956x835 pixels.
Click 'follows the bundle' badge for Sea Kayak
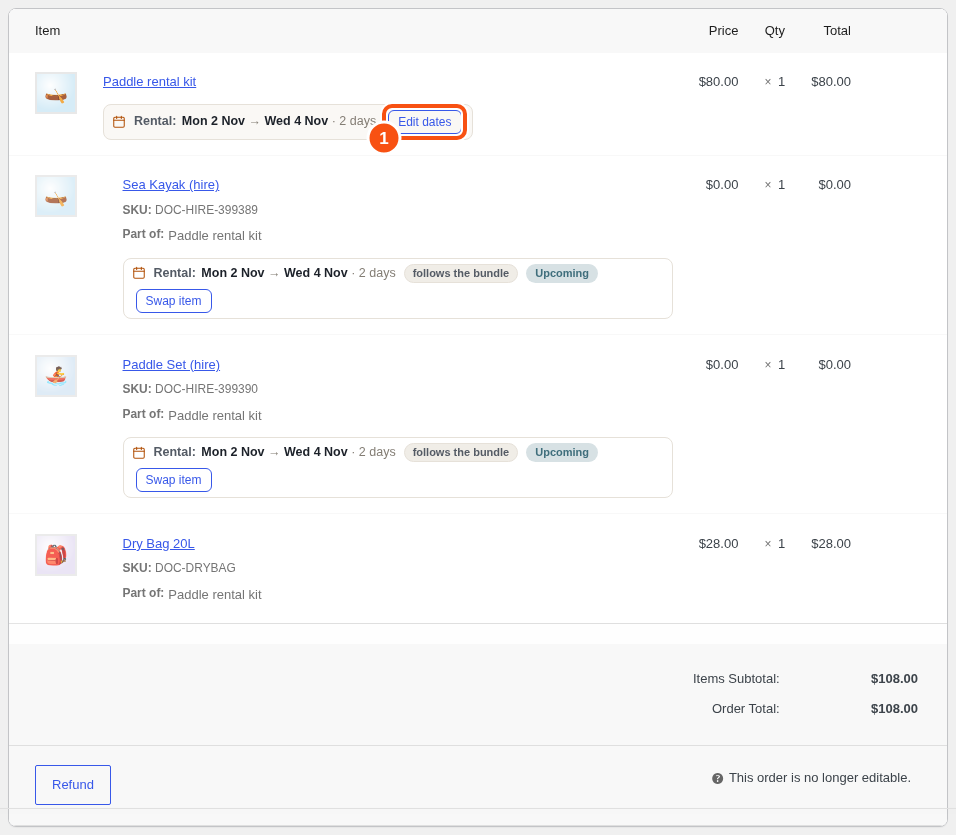[461, 274]
